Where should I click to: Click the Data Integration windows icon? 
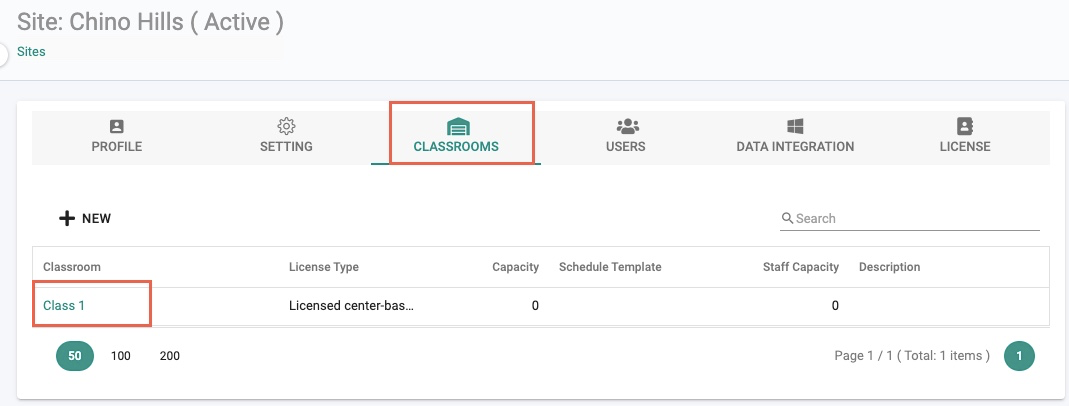point(795,126)
